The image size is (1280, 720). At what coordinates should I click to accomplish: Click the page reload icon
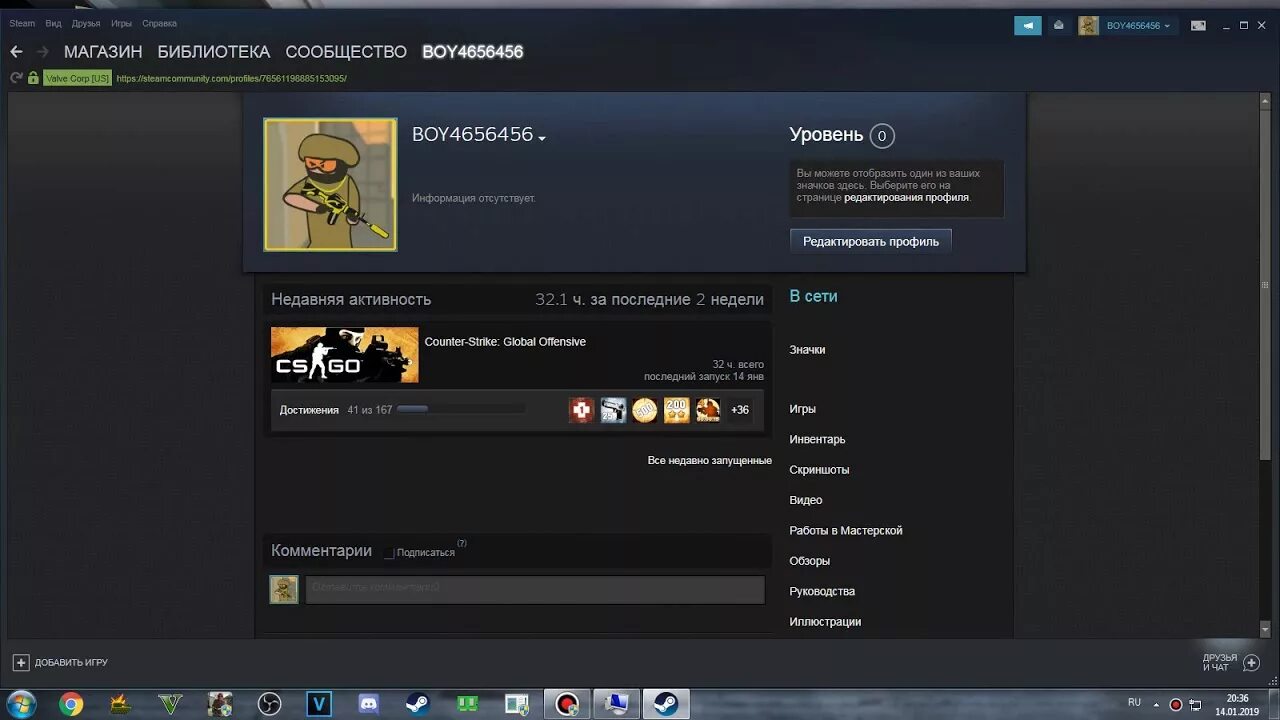[16, 78]
